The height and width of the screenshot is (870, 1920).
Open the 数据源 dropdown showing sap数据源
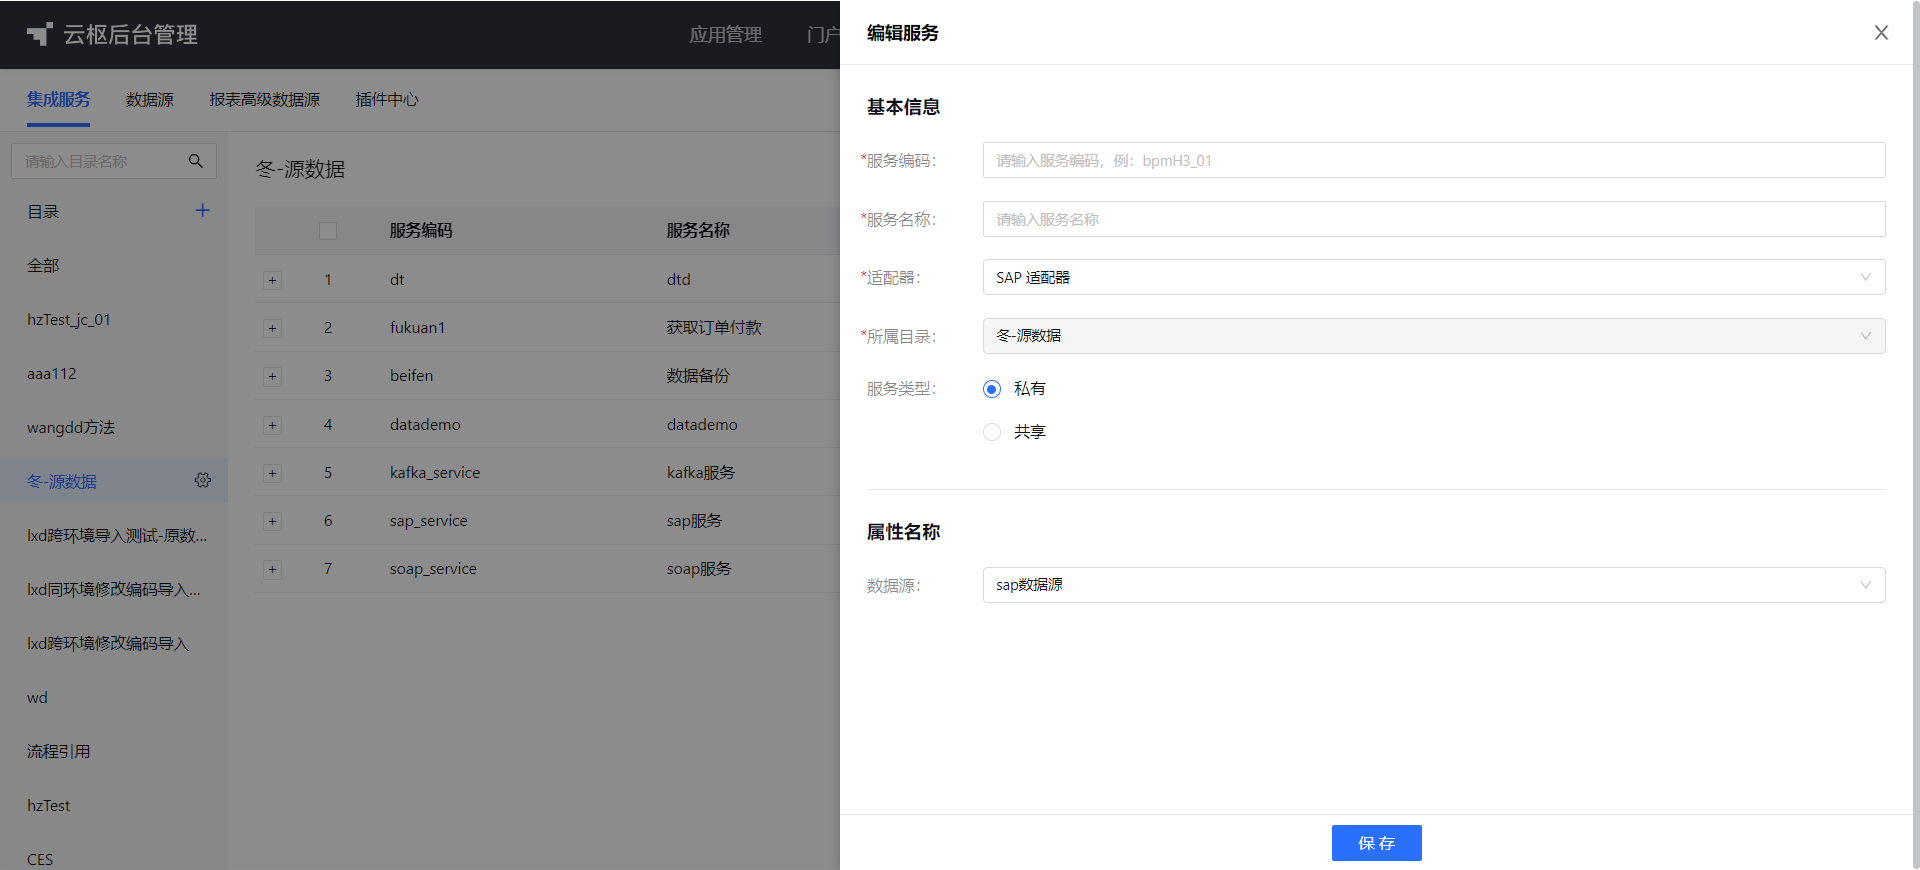tap(1434, 585)
